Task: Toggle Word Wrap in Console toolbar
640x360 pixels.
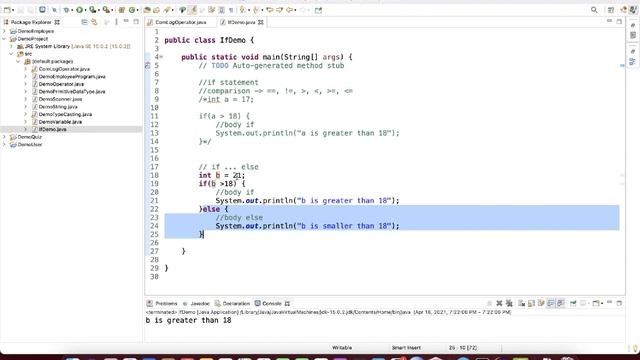Action: [541, 303]
